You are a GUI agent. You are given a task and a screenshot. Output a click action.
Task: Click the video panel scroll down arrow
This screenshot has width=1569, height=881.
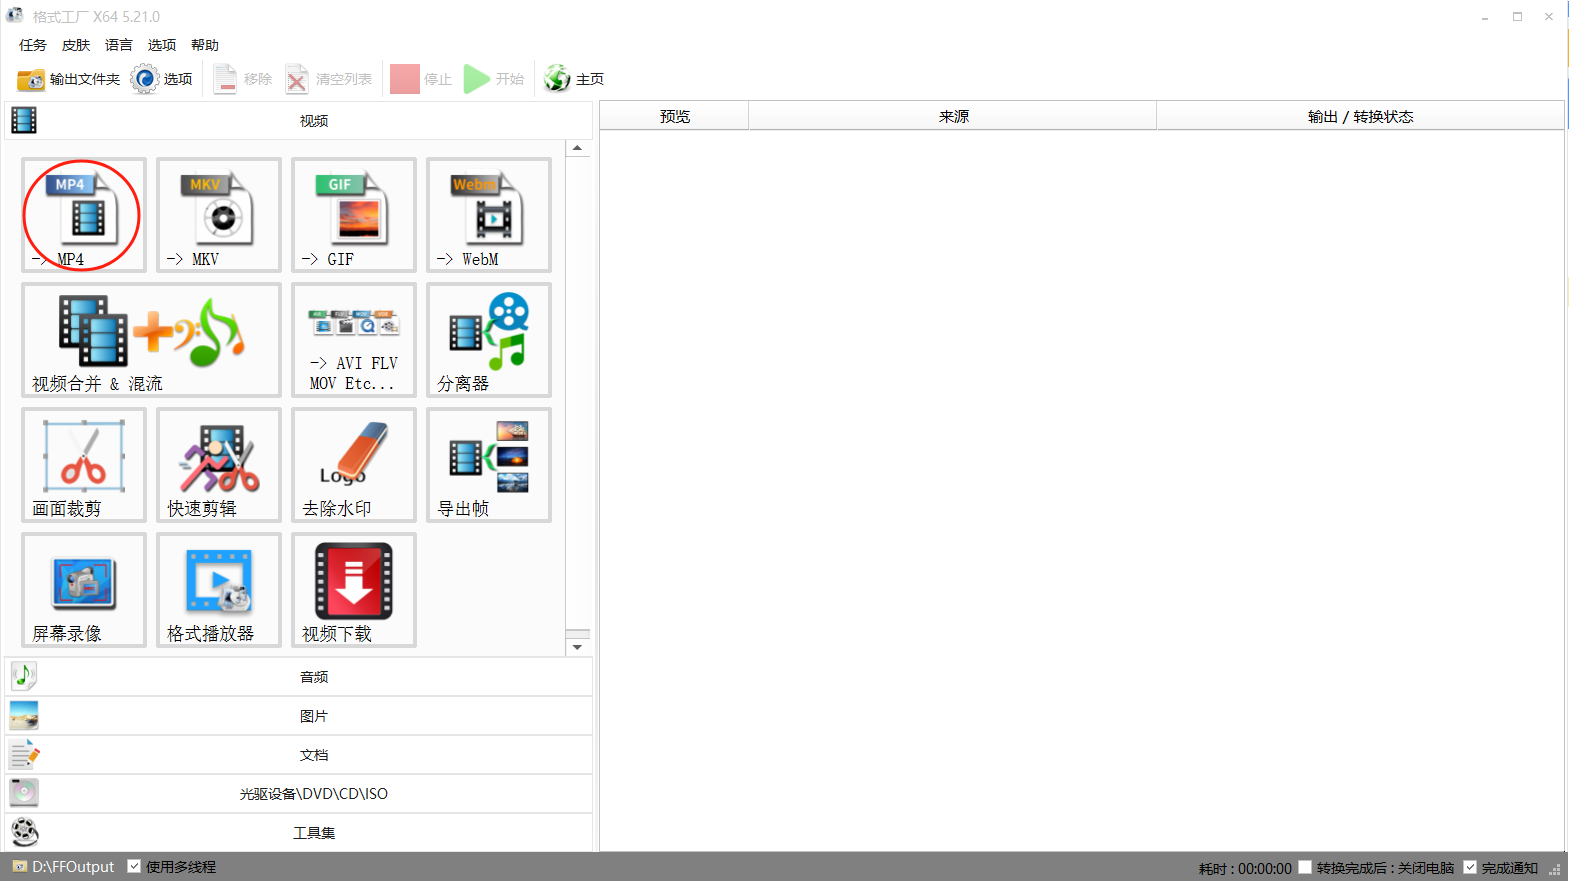(x=577, y=647)
